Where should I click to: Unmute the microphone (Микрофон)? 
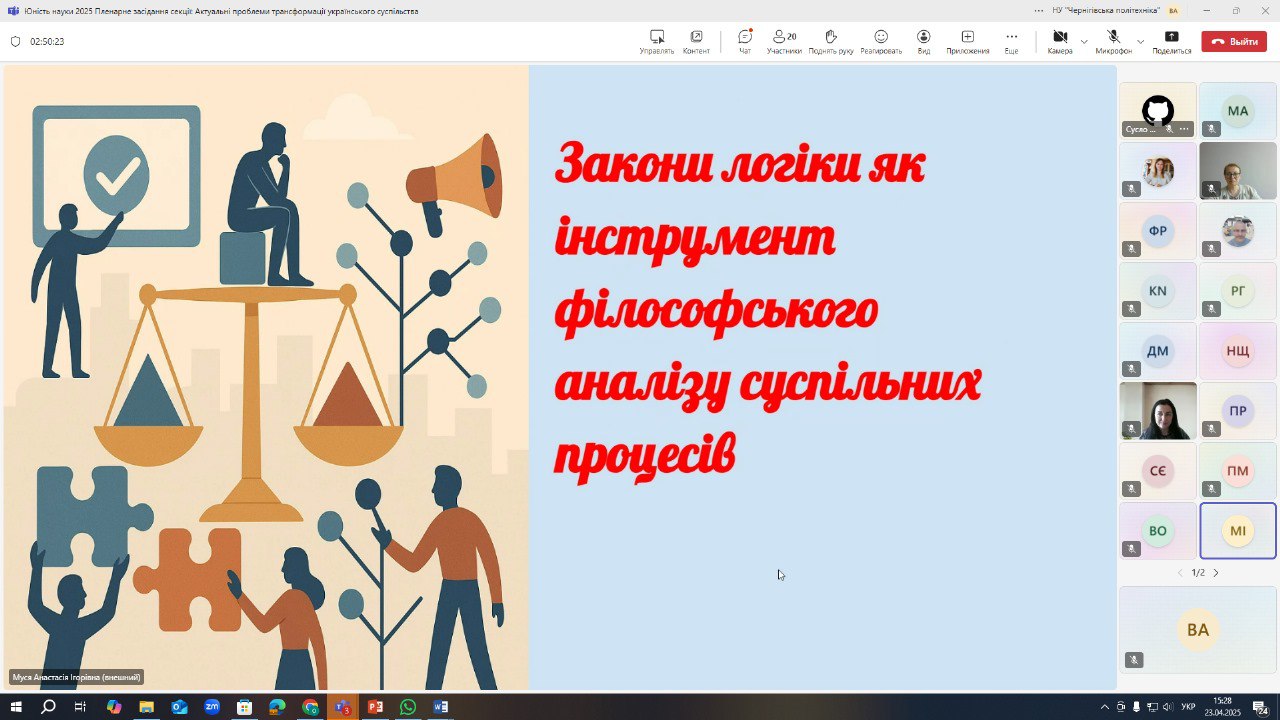click(1113, 41)
